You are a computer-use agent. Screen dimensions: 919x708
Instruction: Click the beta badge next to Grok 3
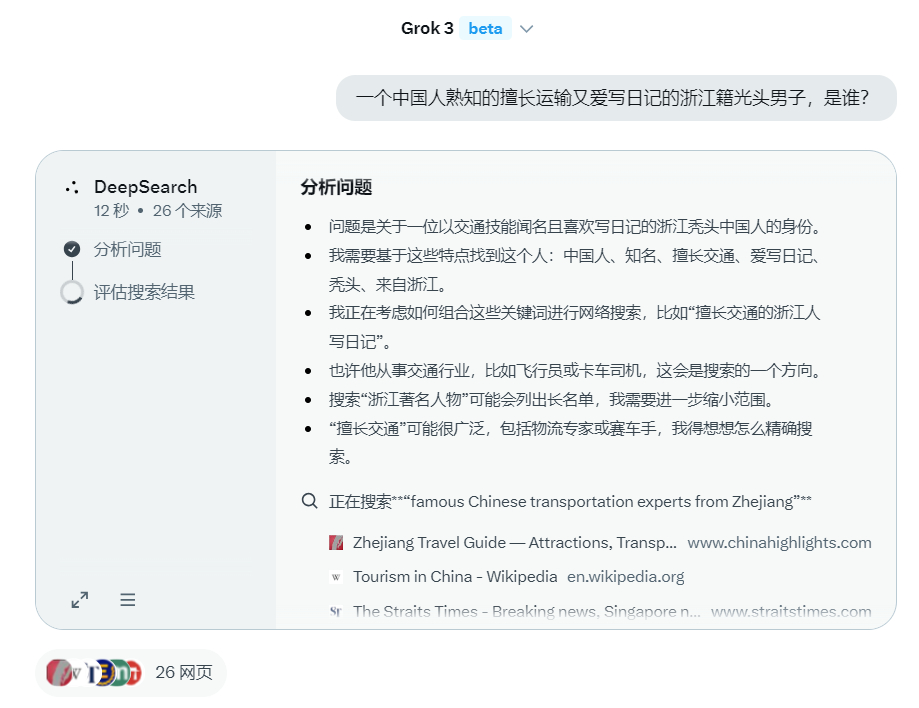click(x=485, y=28)
